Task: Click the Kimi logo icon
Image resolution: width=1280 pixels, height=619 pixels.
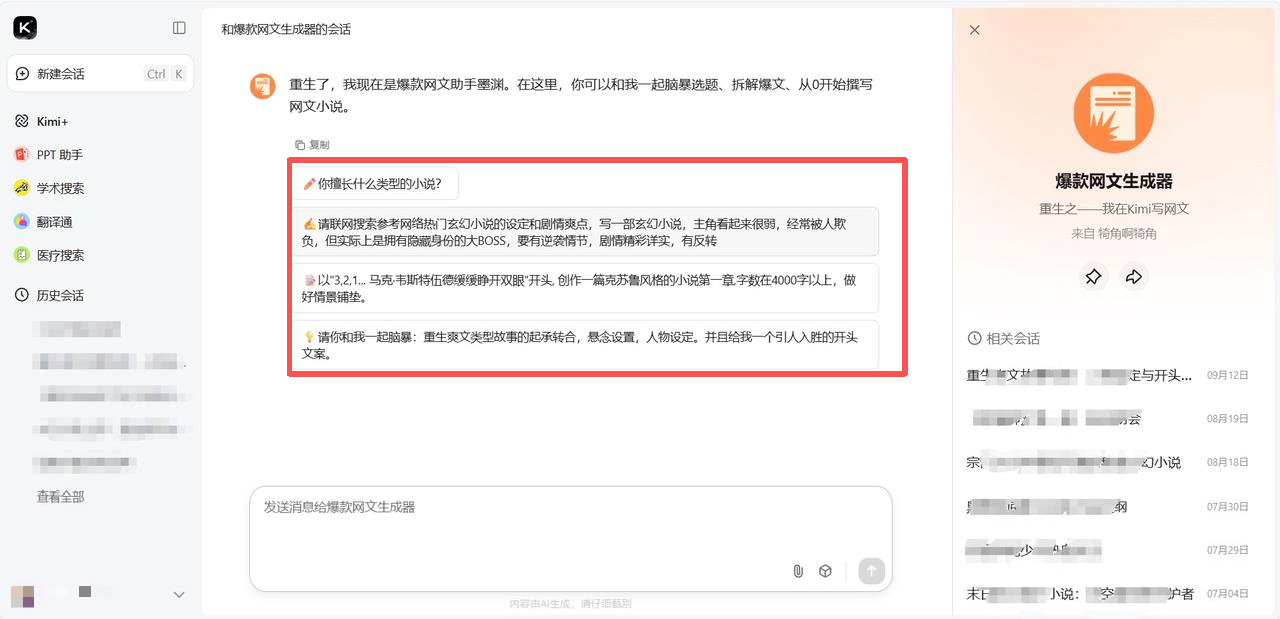Action: (x=25, y=28)
